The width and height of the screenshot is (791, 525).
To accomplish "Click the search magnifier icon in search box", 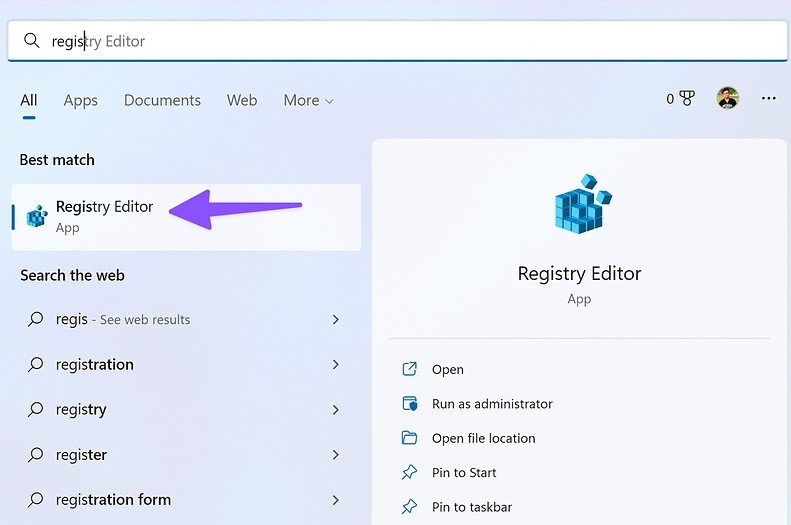I will pyautogui.click(x=32, y=40).
